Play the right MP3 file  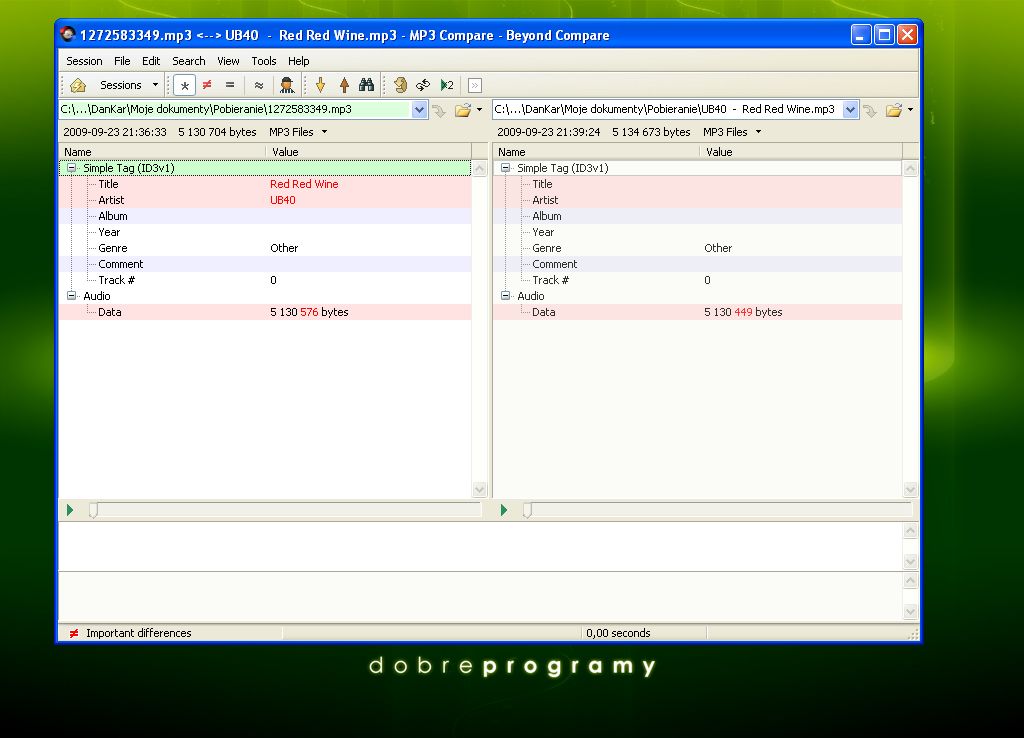coord(504,510)
